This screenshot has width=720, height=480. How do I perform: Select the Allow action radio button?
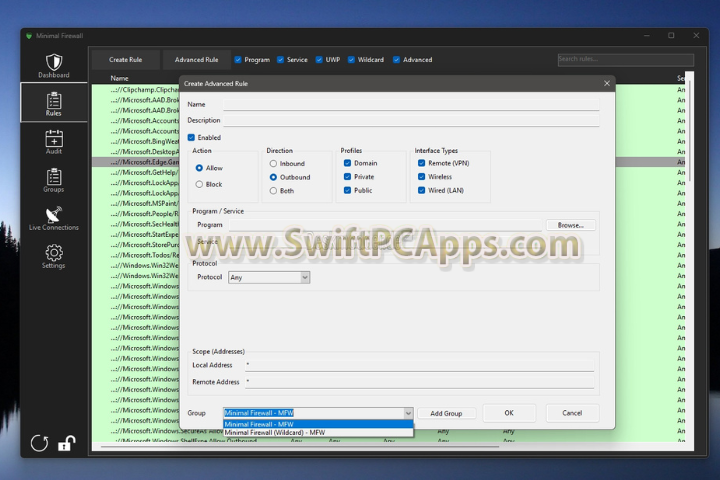(x=199, y=168)
